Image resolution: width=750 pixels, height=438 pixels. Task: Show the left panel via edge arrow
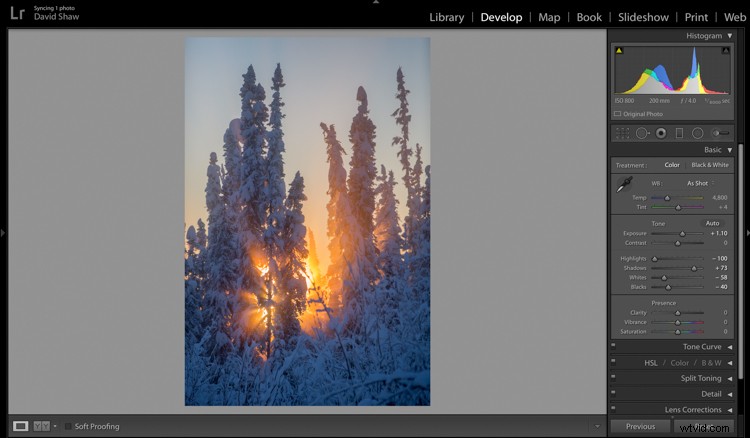(x=3, y=233)
